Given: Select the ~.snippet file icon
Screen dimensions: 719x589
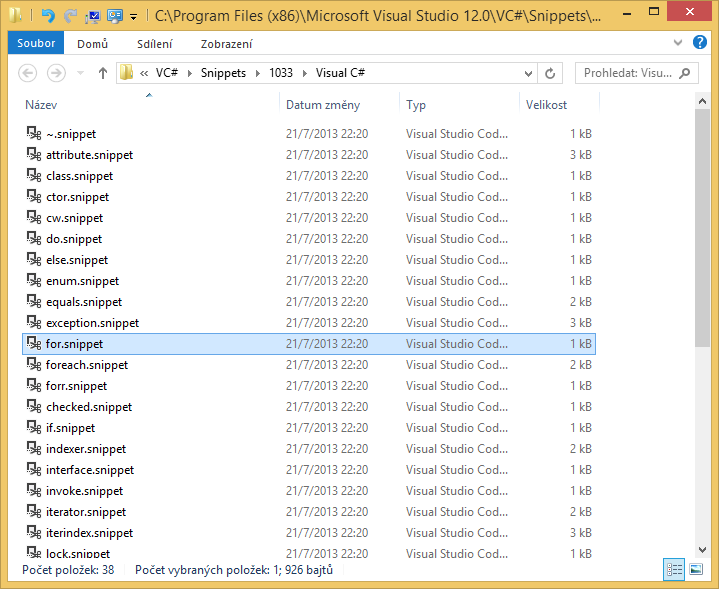Looking at the screenshot, I should (x=34, y=133).
